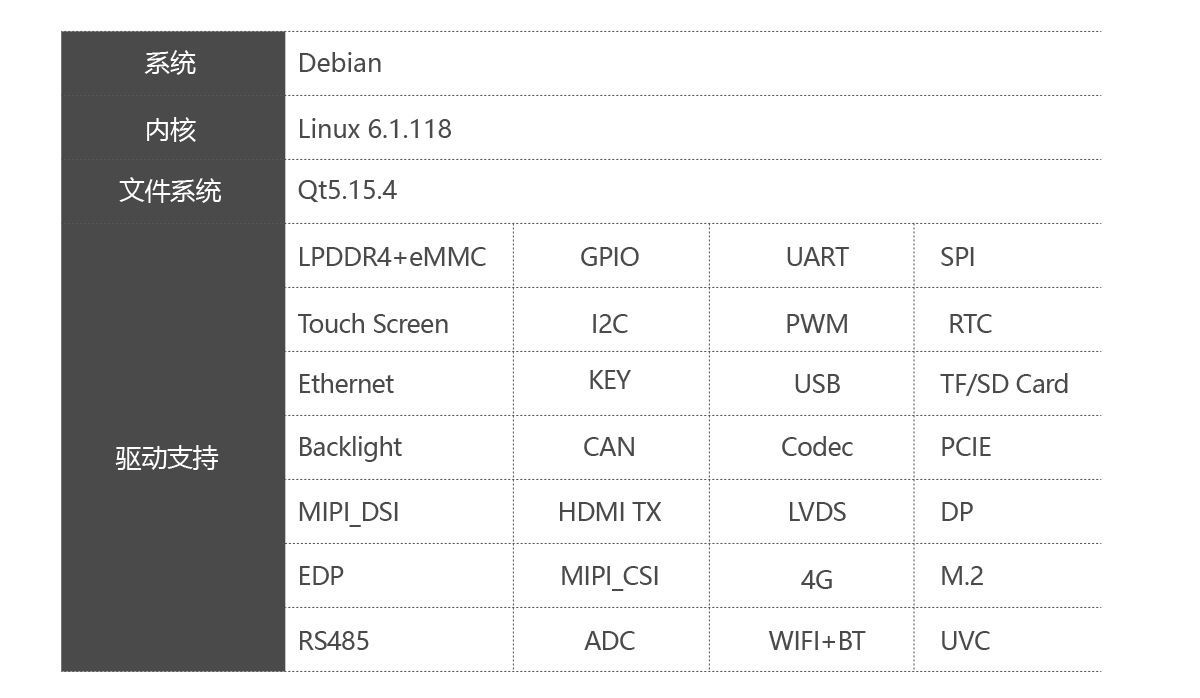The height and width of the screenshot is (698, 1200).
Task: Click the GPIO driver cell
Action: (x=609, y=257)
